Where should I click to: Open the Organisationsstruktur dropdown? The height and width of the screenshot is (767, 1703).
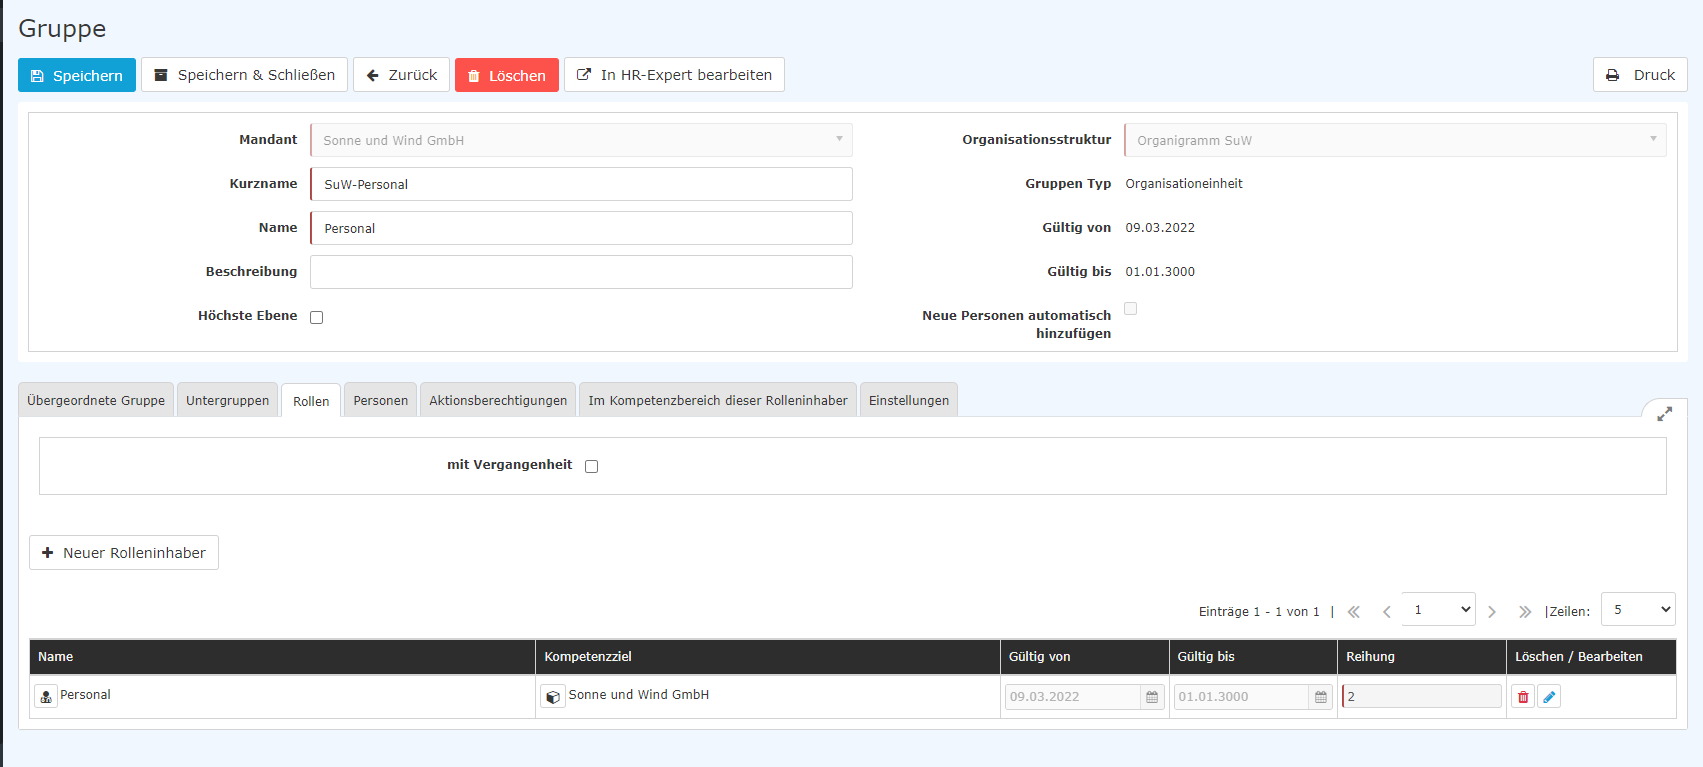pyautogui.click(x=1395, y=140)
